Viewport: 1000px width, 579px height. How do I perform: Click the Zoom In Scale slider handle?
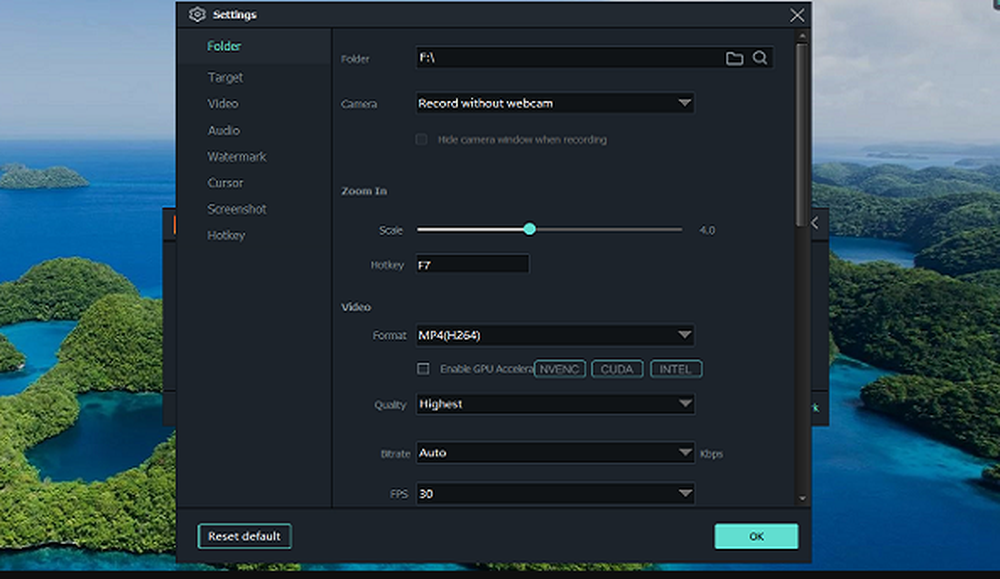[x=530, y=229]
